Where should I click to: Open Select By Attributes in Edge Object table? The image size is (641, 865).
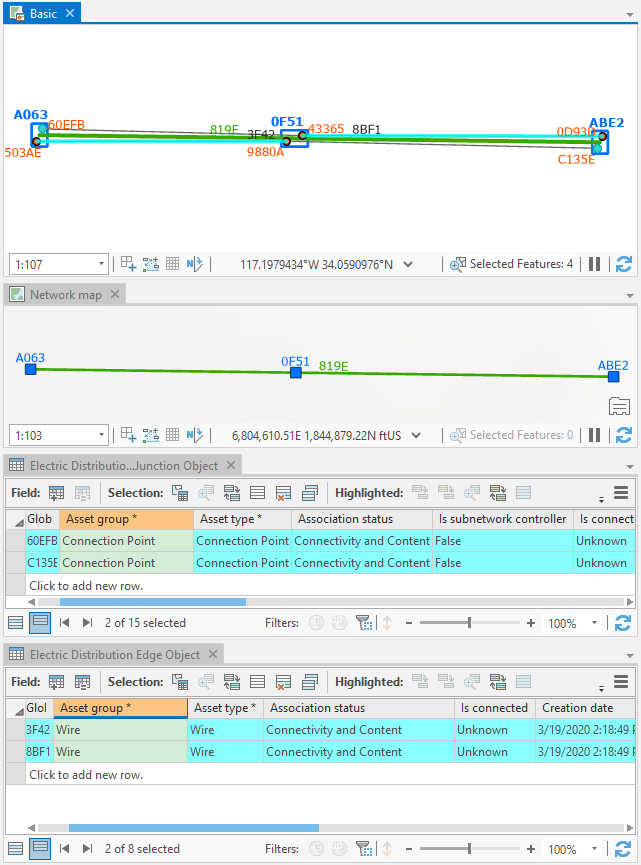point(179,682)
